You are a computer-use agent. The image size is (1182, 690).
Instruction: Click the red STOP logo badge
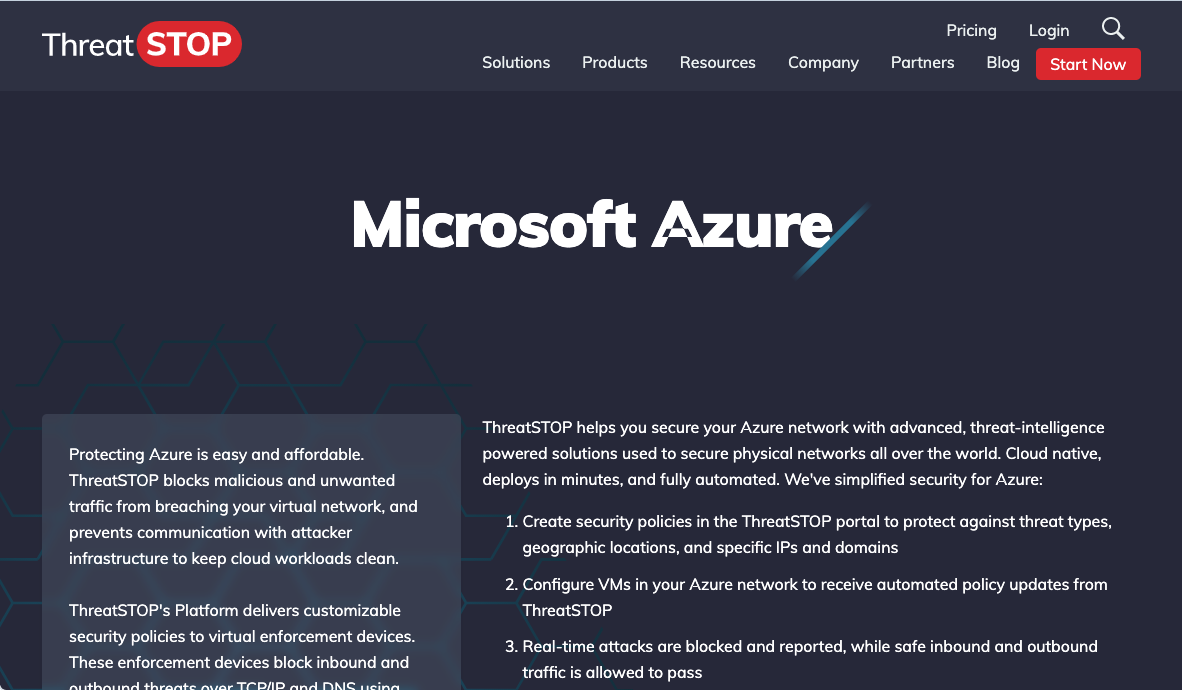(189, 45)
